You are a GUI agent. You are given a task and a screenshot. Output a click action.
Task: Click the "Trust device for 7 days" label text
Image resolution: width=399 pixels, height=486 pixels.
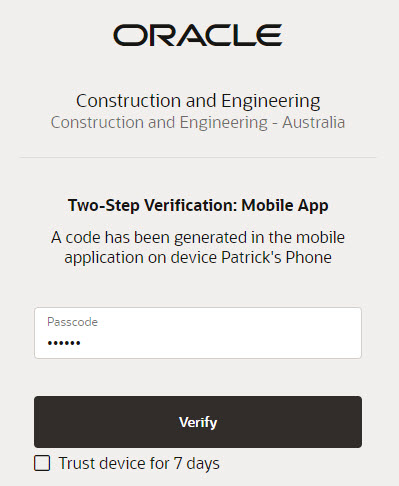coord(139,464)
